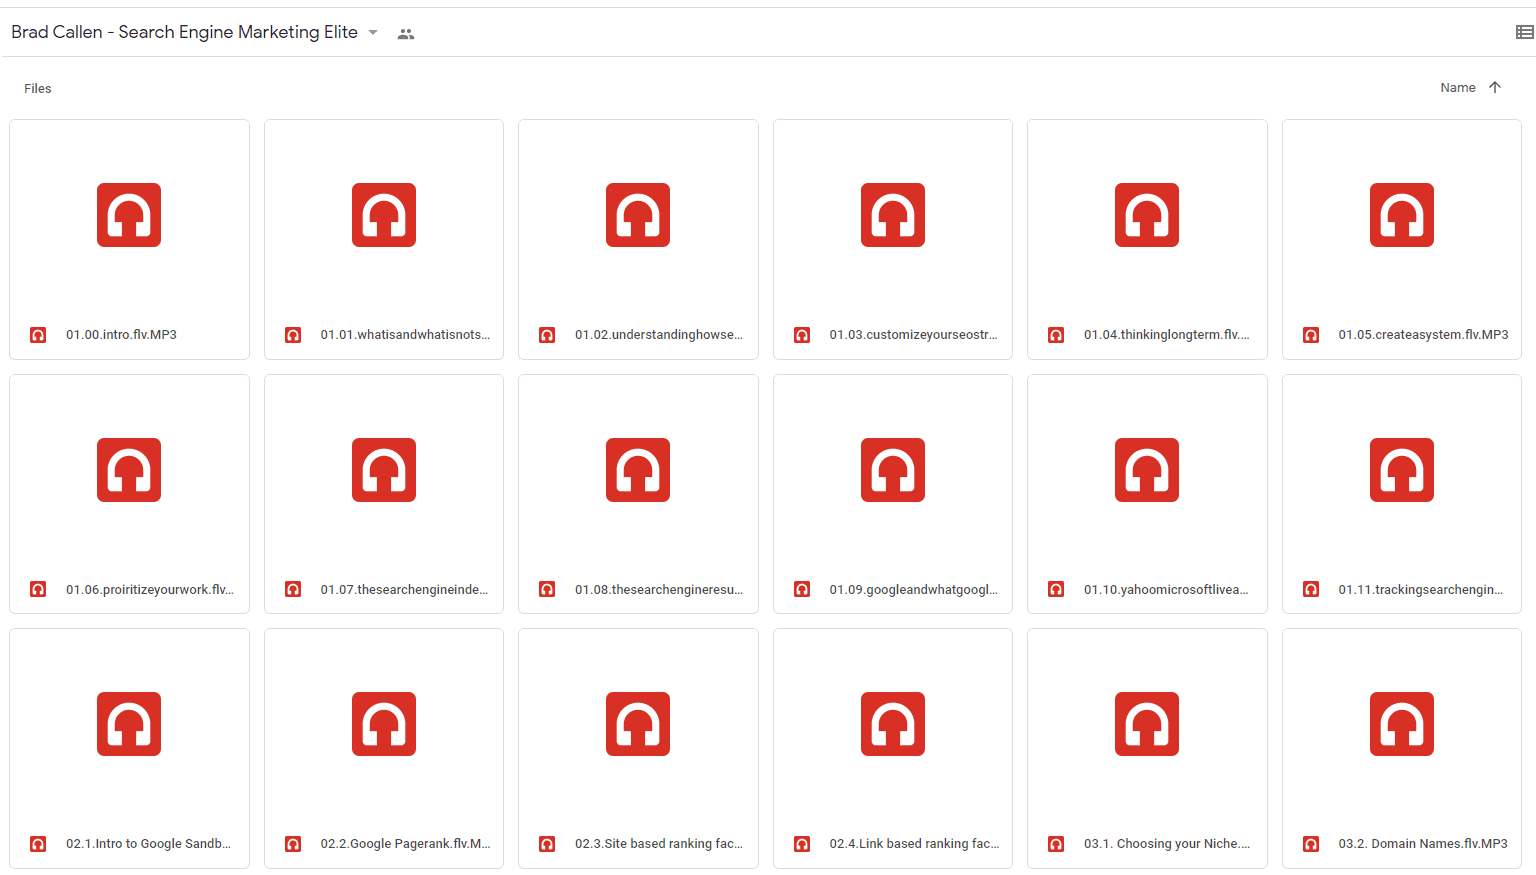
Task: Click small audio icon beside 01.07.thesearchengineinde
Action: click(293, 590)
